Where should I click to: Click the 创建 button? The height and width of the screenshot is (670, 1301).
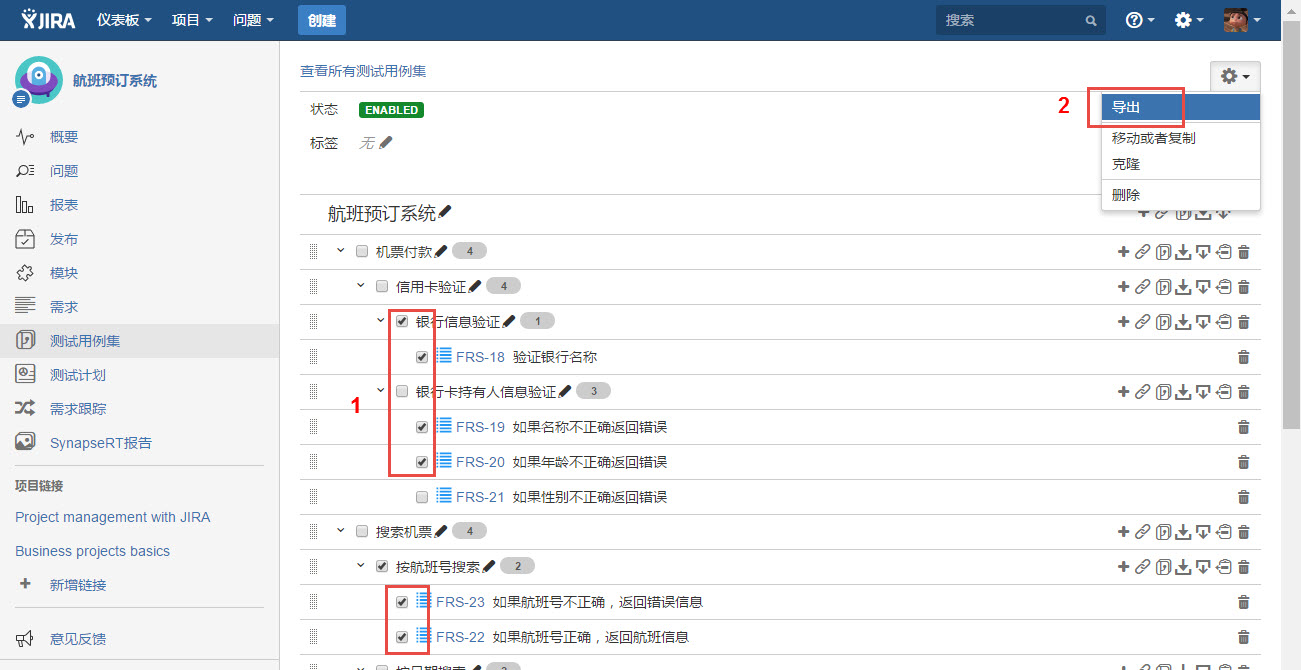pos(322,20)
